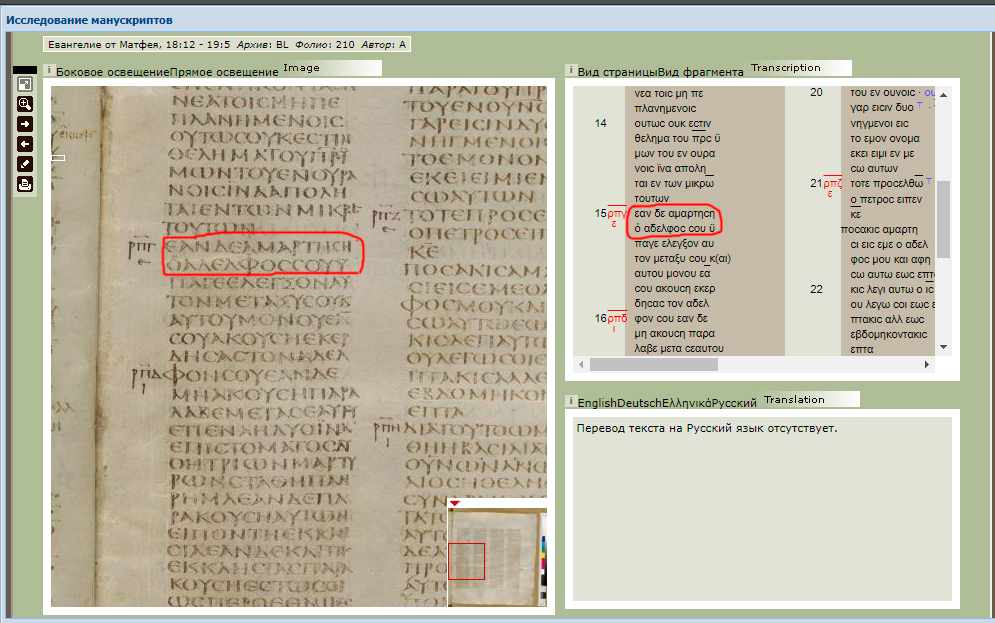Click the red marginal note ρπζ
The height and width of the screenshot is (623, 995).
pyautogui.click(x=833, y=185)
